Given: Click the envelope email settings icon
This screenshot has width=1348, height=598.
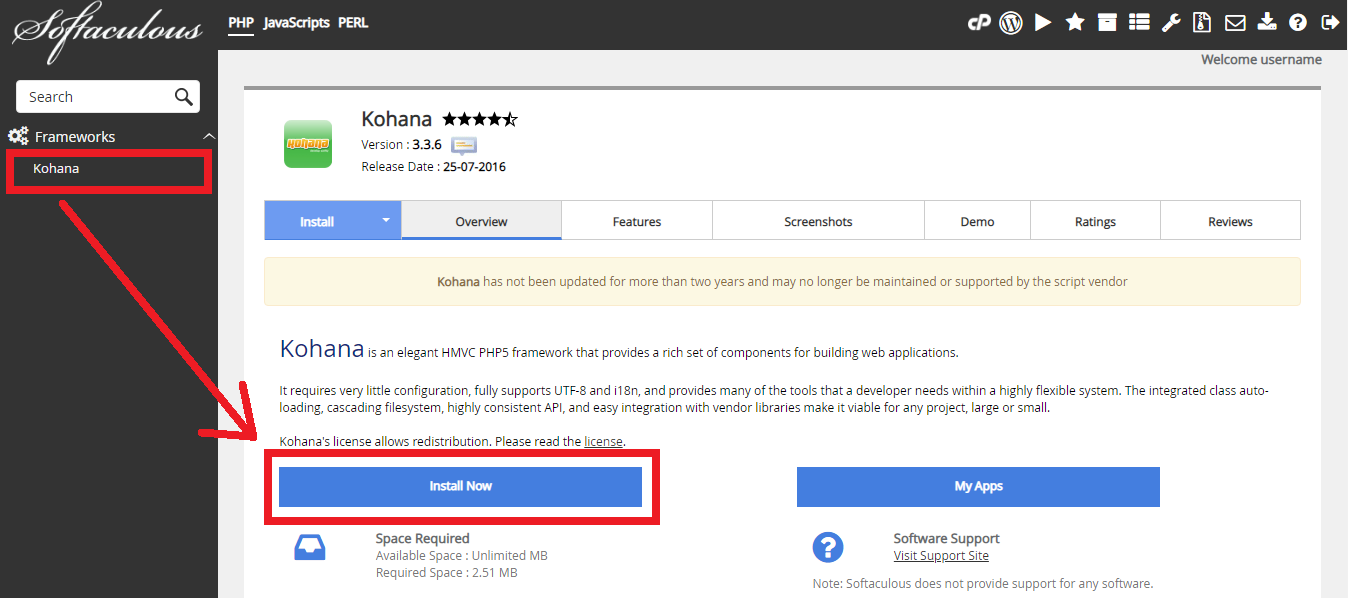Looking at the screenshot, I should 1235,22.
